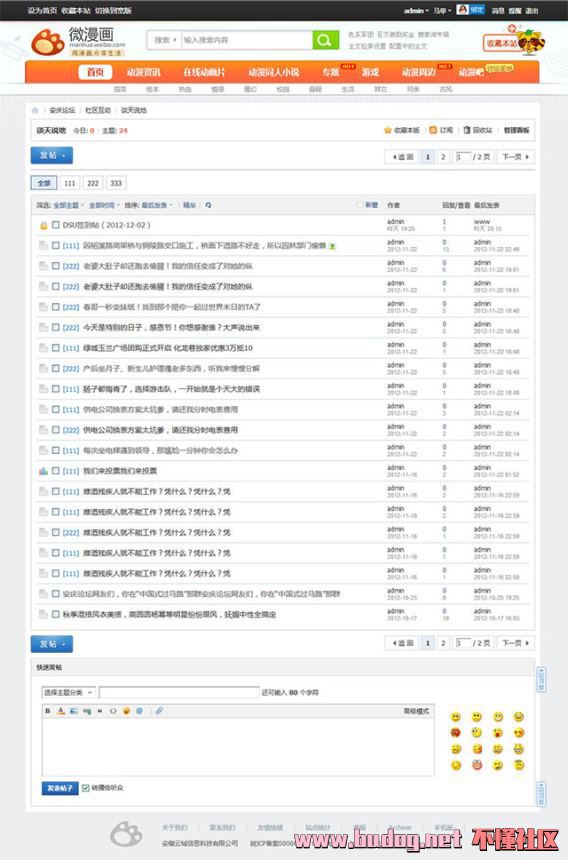Check the box beside DSU sign-in thread

55,225
